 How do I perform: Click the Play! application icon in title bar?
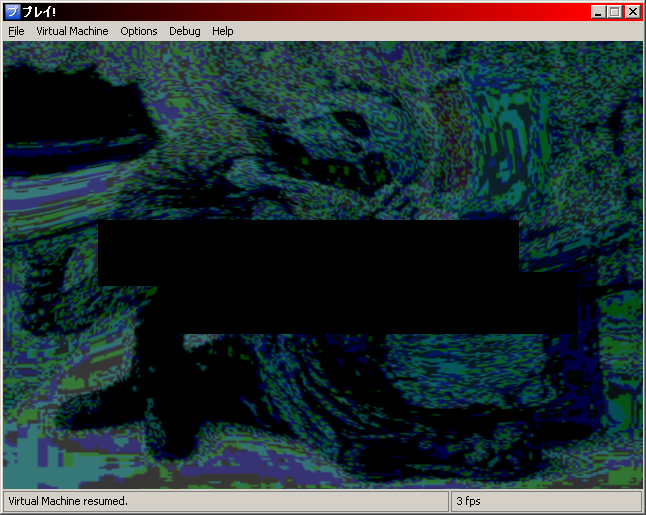[12, 12]
